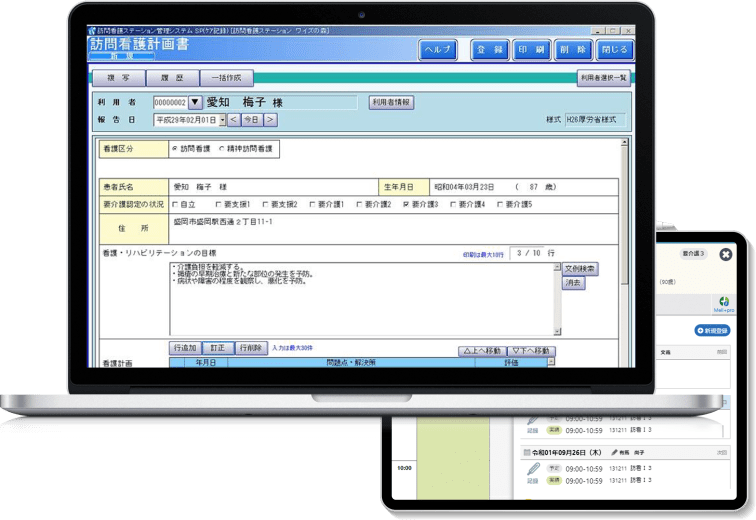Screen dimensions: 756x520
Task: Click the 問題点・解決策 column header
Action: [x=351, y=363]
